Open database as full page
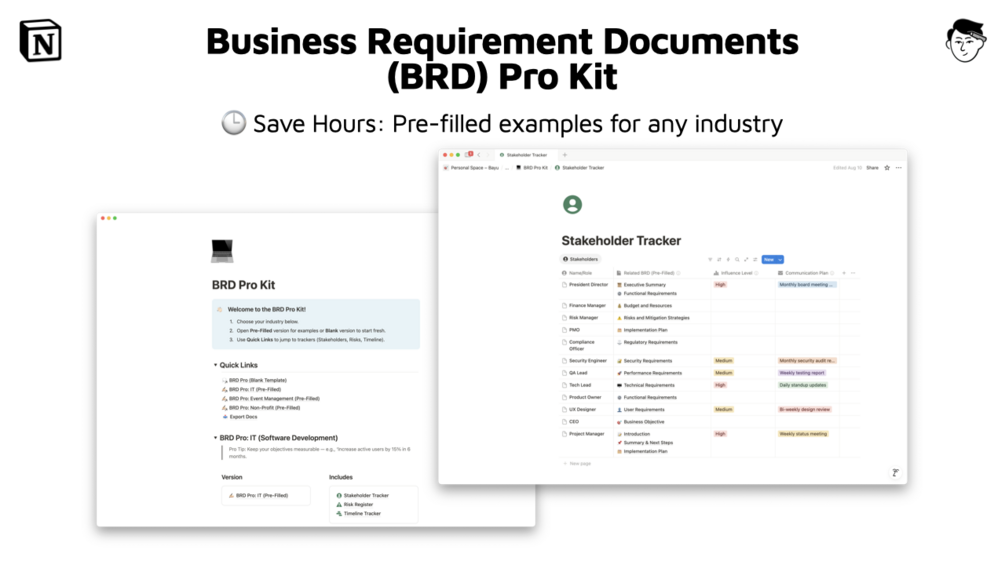Viewport: 1005px width, 565px height. [746, 259]
